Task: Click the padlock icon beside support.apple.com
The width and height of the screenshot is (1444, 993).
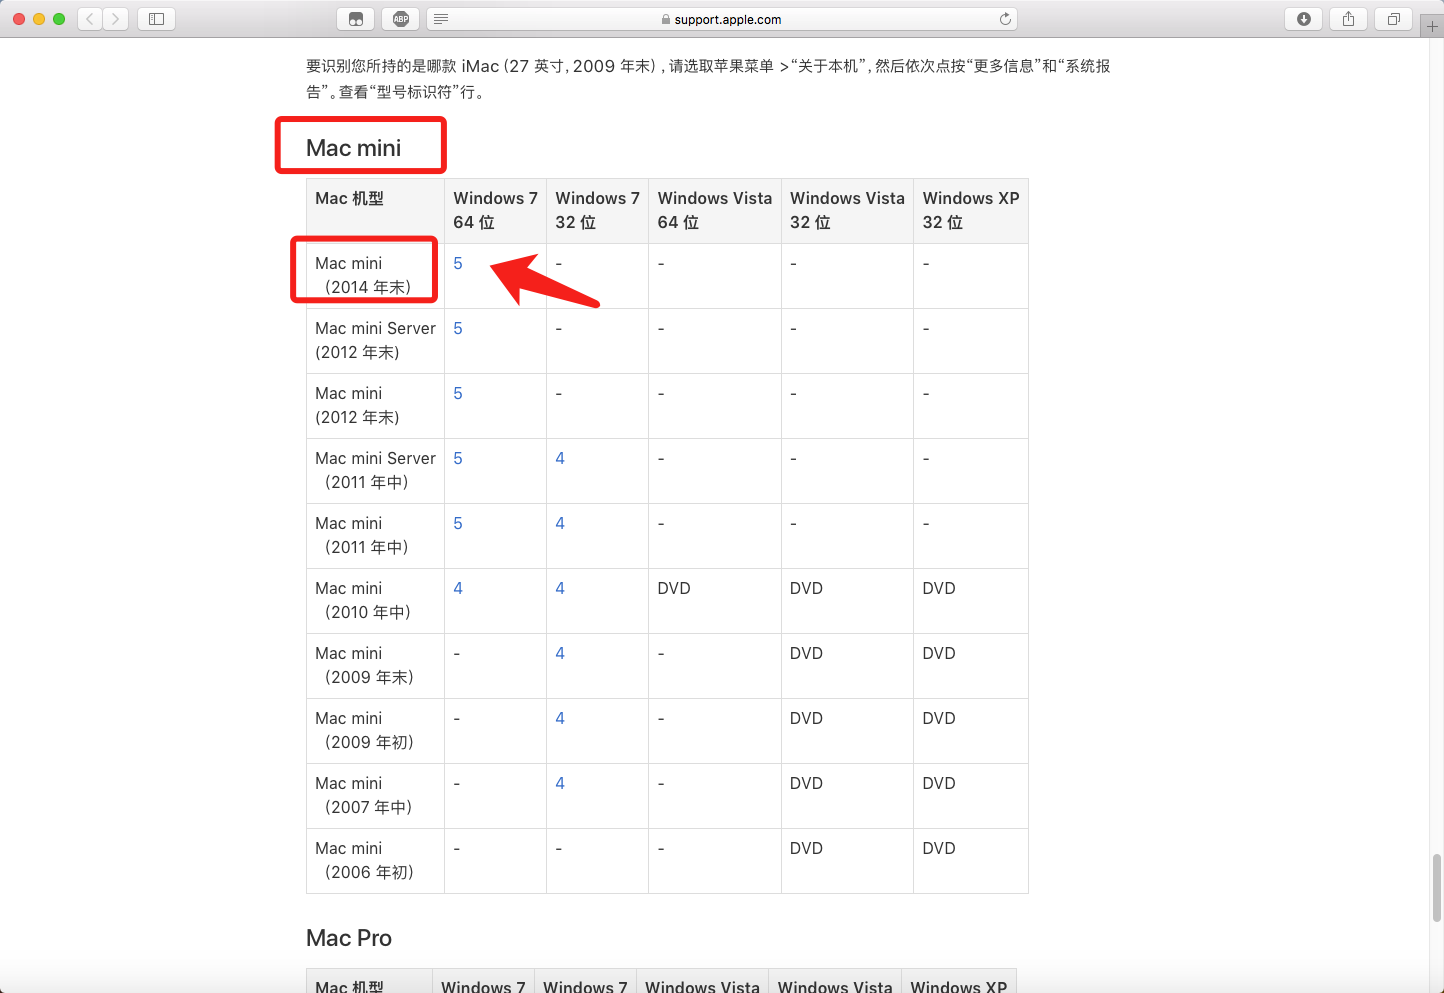Action: point(666,19)
